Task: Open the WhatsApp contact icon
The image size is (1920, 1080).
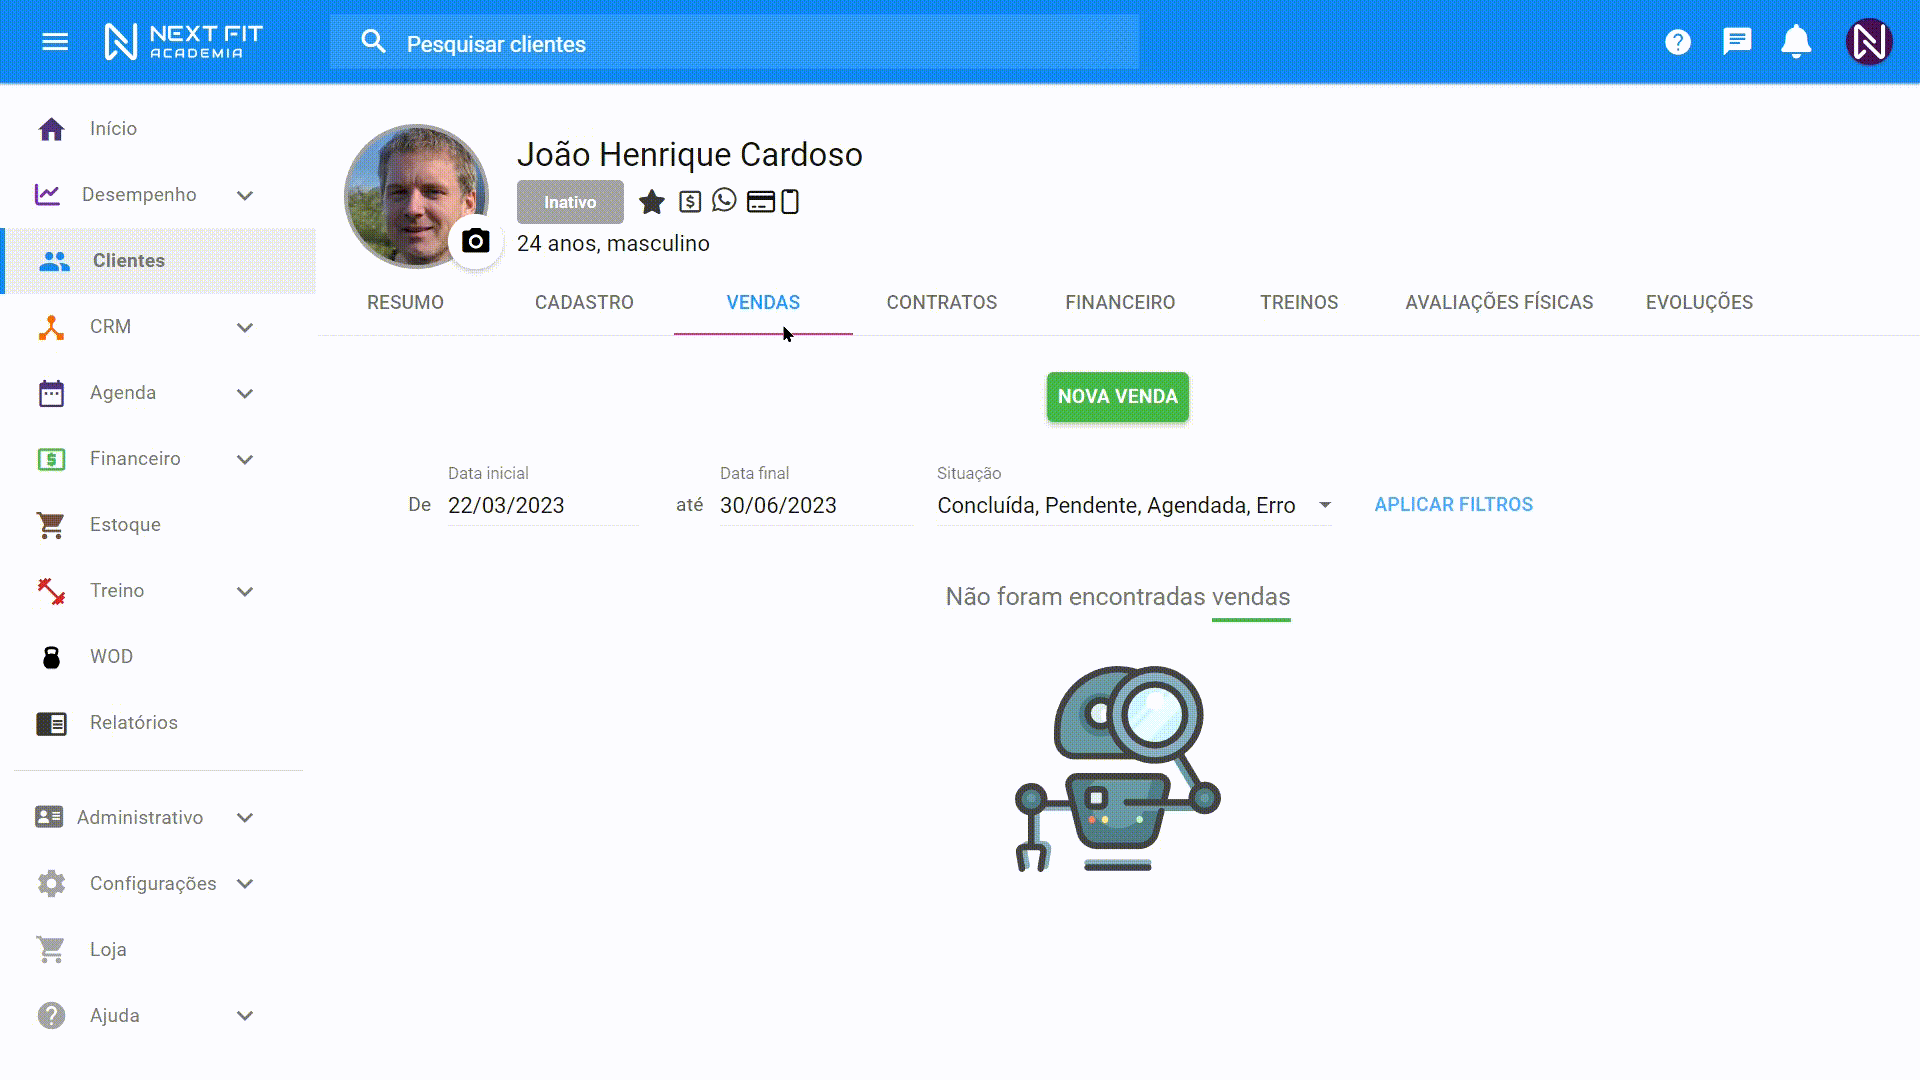Action: click(x=724, y=201)
